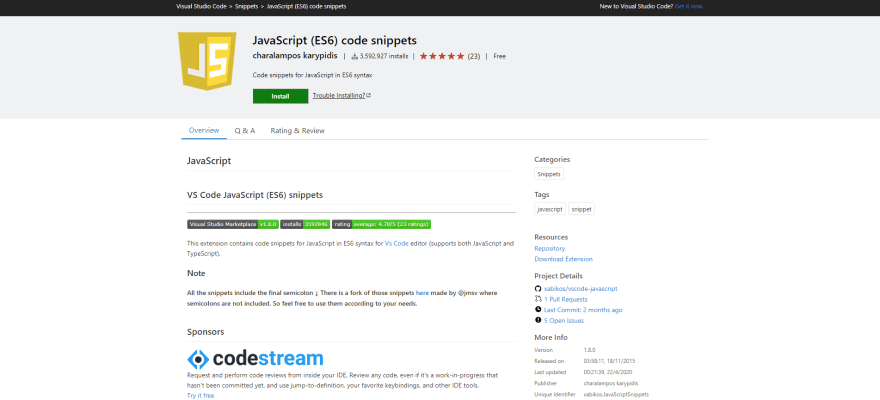The image size is (880, 400).
Task: Click the five-star rating icons
Action: (x=442, y=56)
